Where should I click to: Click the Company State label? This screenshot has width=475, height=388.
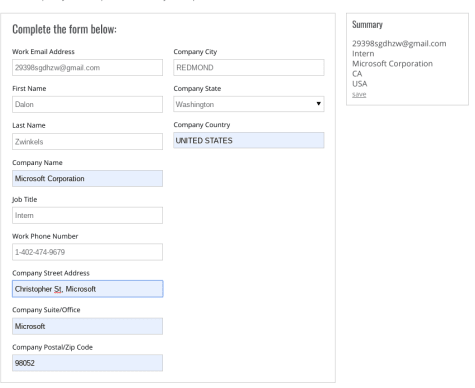(x=197, y=89)
